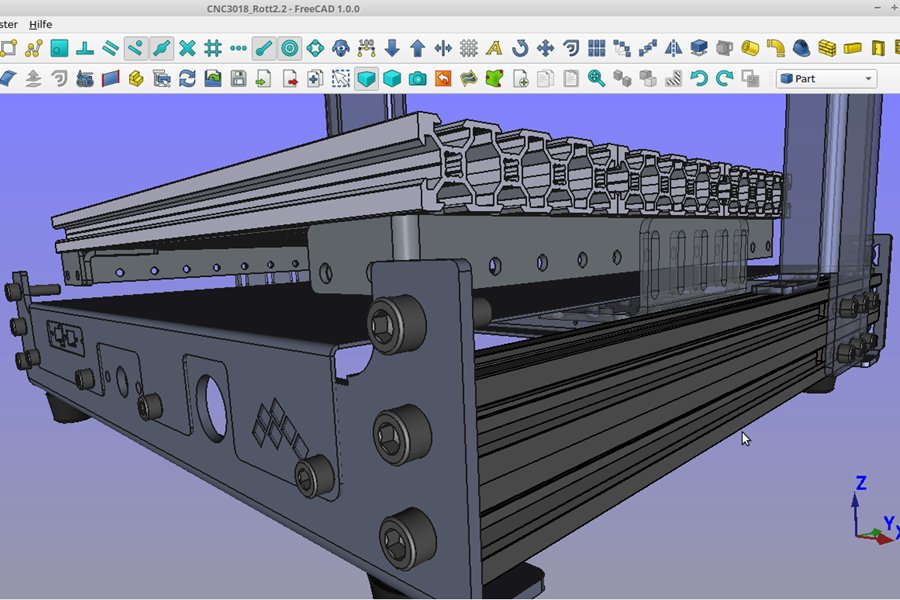Viewport: 900px width, 600px height.
Task: Enable Snap Extension (three dots icon)
Action: pos(238,48)
